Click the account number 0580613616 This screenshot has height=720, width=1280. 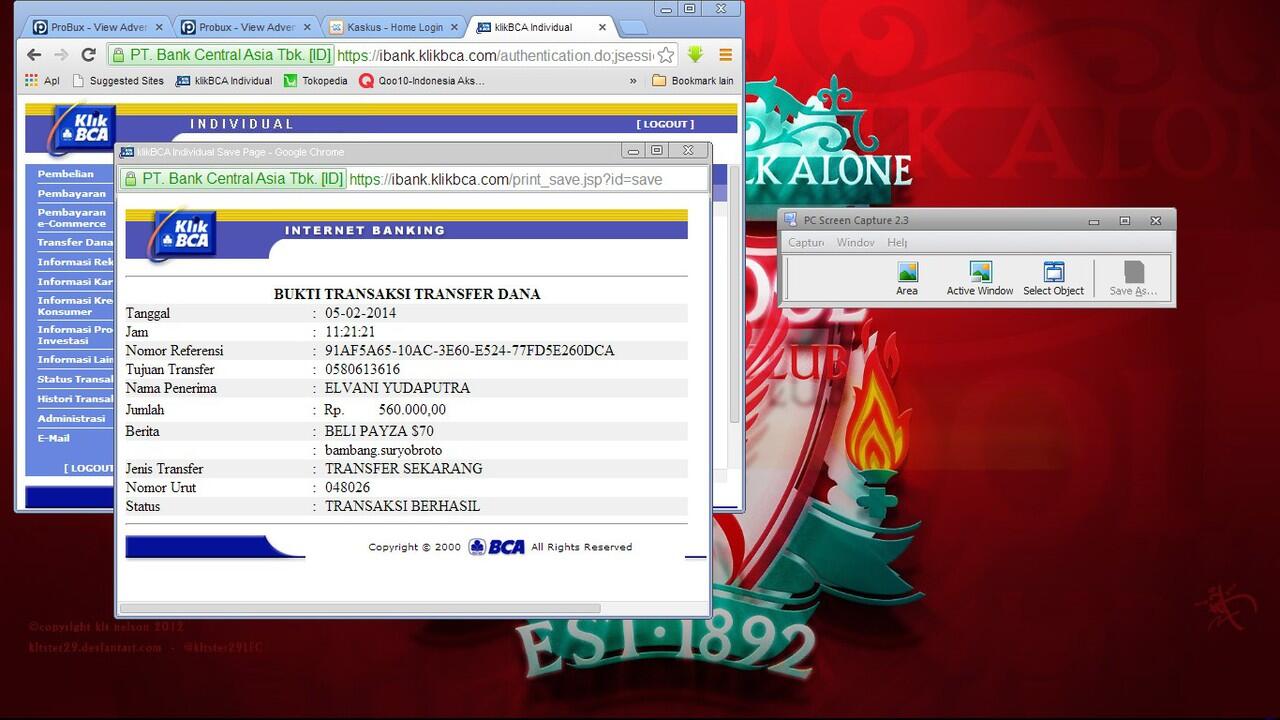[x=362, y=370]
